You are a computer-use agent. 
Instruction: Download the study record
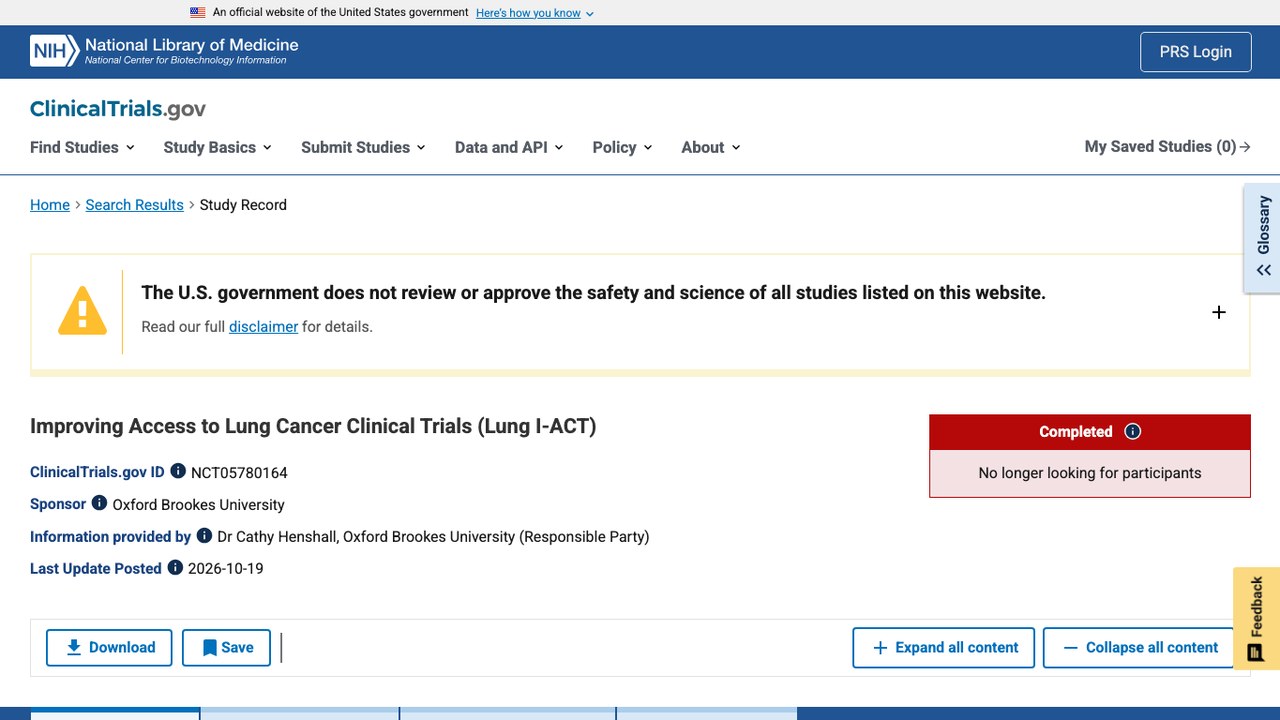[x=109, y=648]
